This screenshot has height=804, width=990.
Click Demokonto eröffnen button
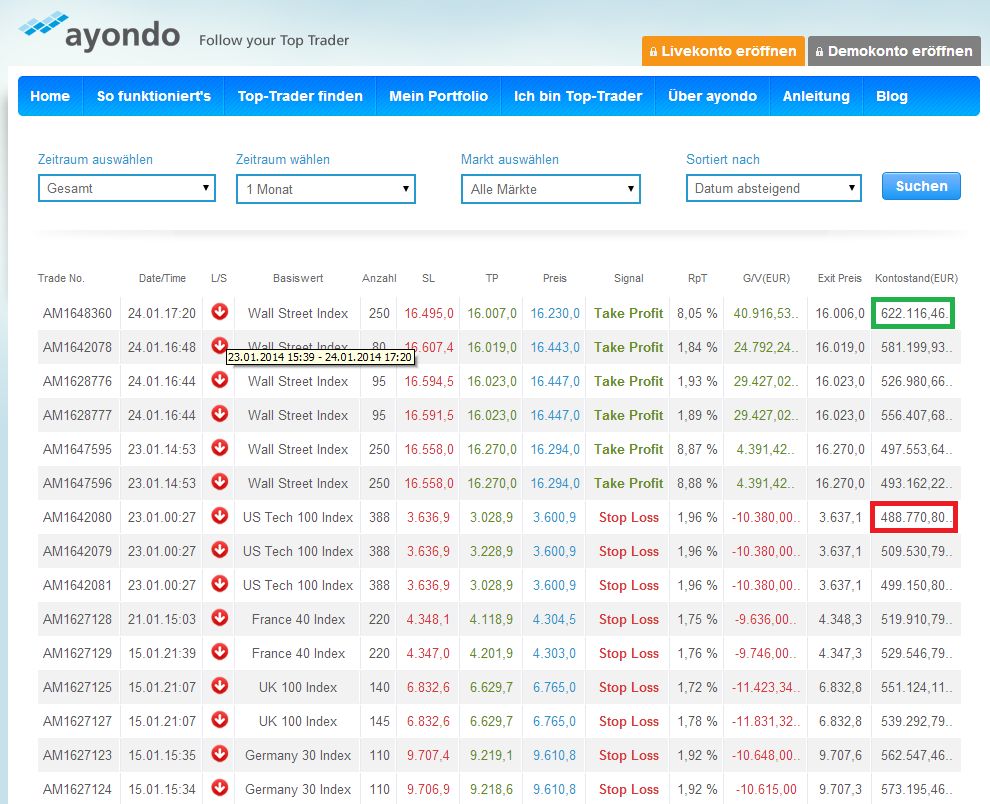click(894, 51)
